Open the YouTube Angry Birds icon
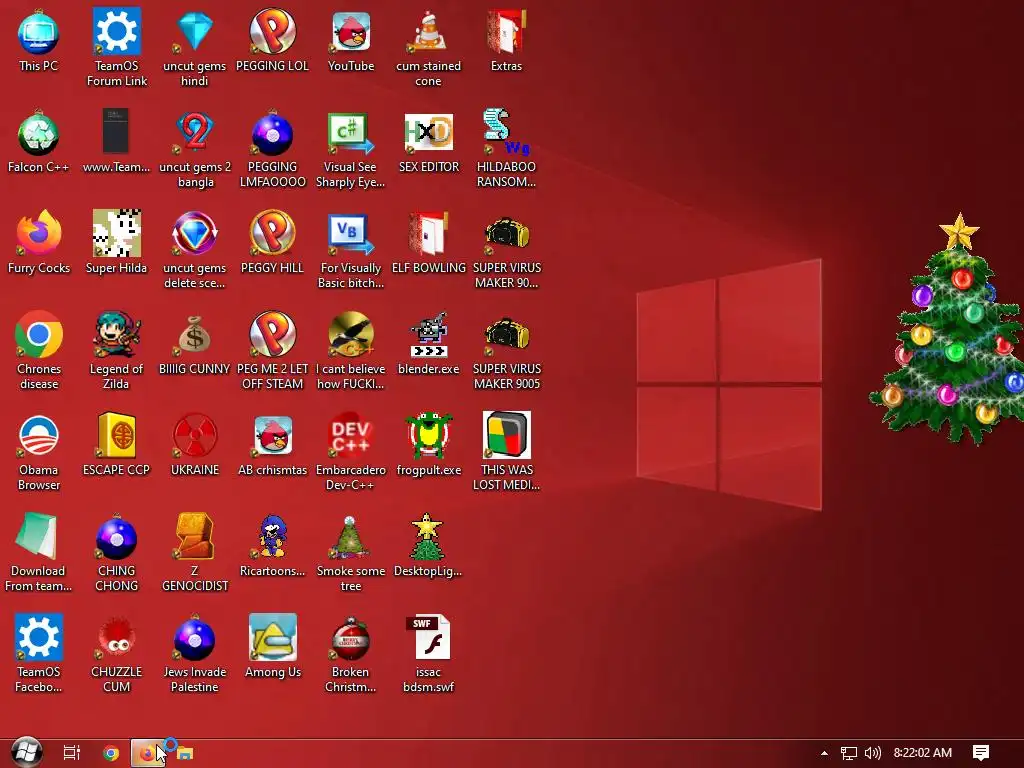This screenshot has width=1024, height=768. (x=351, y=40)
